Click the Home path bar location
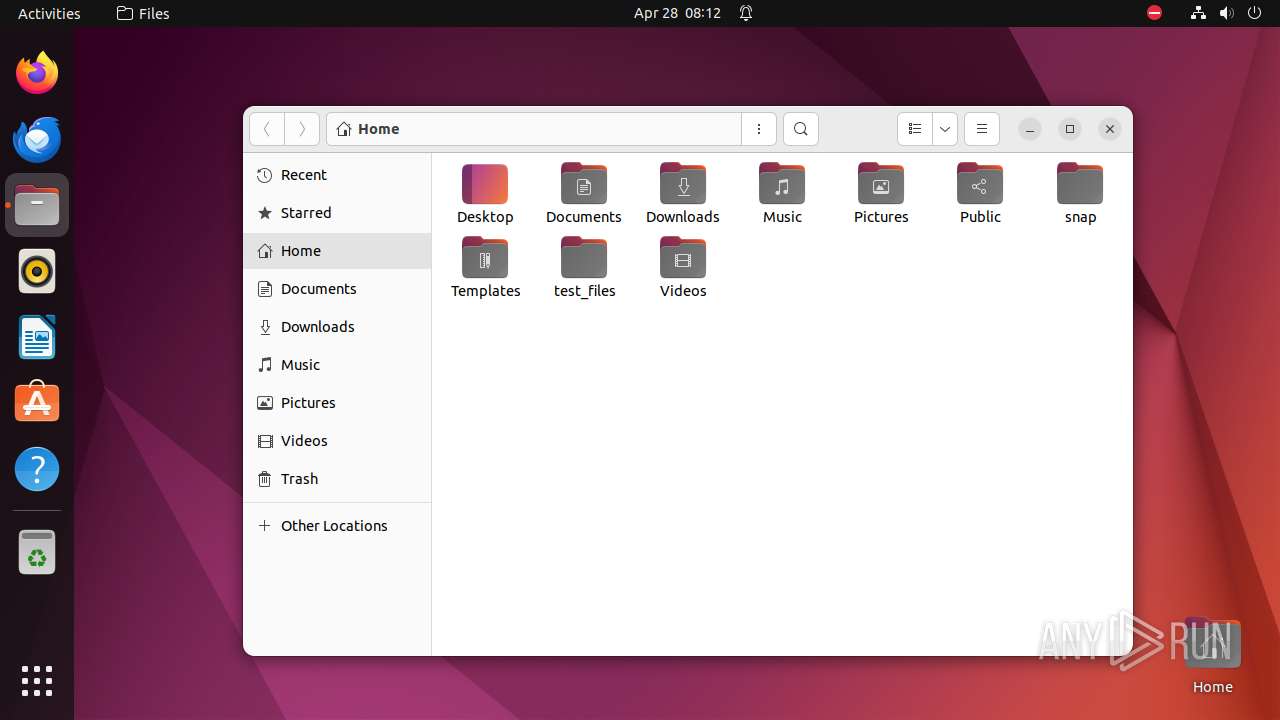Image resolution: width=1280 pixels, height=720 pixels. (368, 129)
